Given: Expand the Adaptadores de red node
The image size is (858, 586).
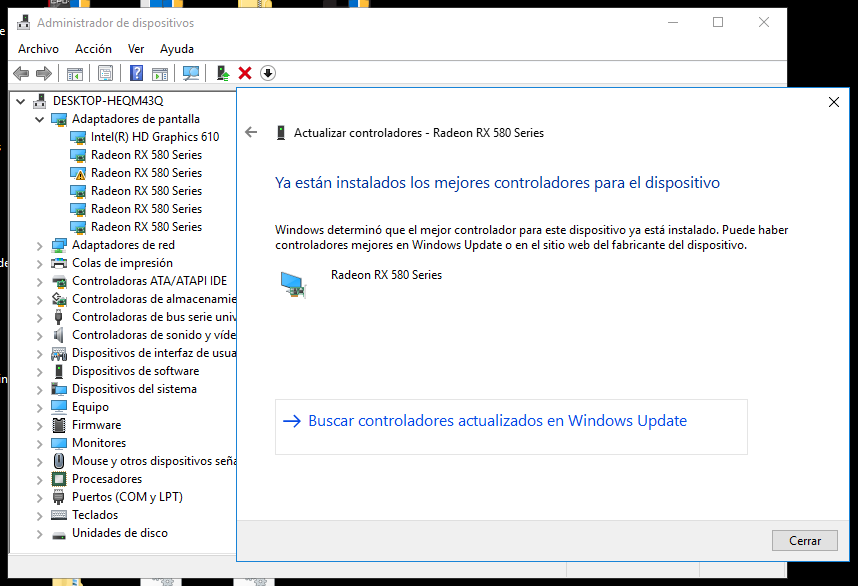Looking at the screenshot, I should pos(39,246).
